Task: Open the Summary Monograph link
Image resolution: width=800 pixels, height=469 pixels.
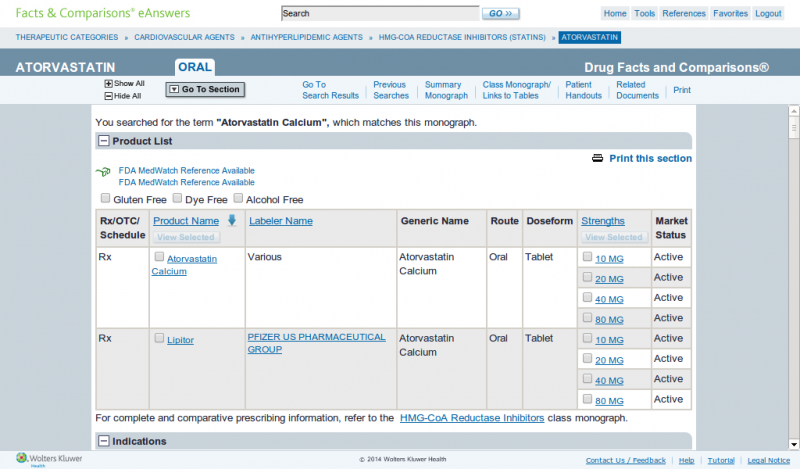Action: pyautogui.click(x=446, y=90)
